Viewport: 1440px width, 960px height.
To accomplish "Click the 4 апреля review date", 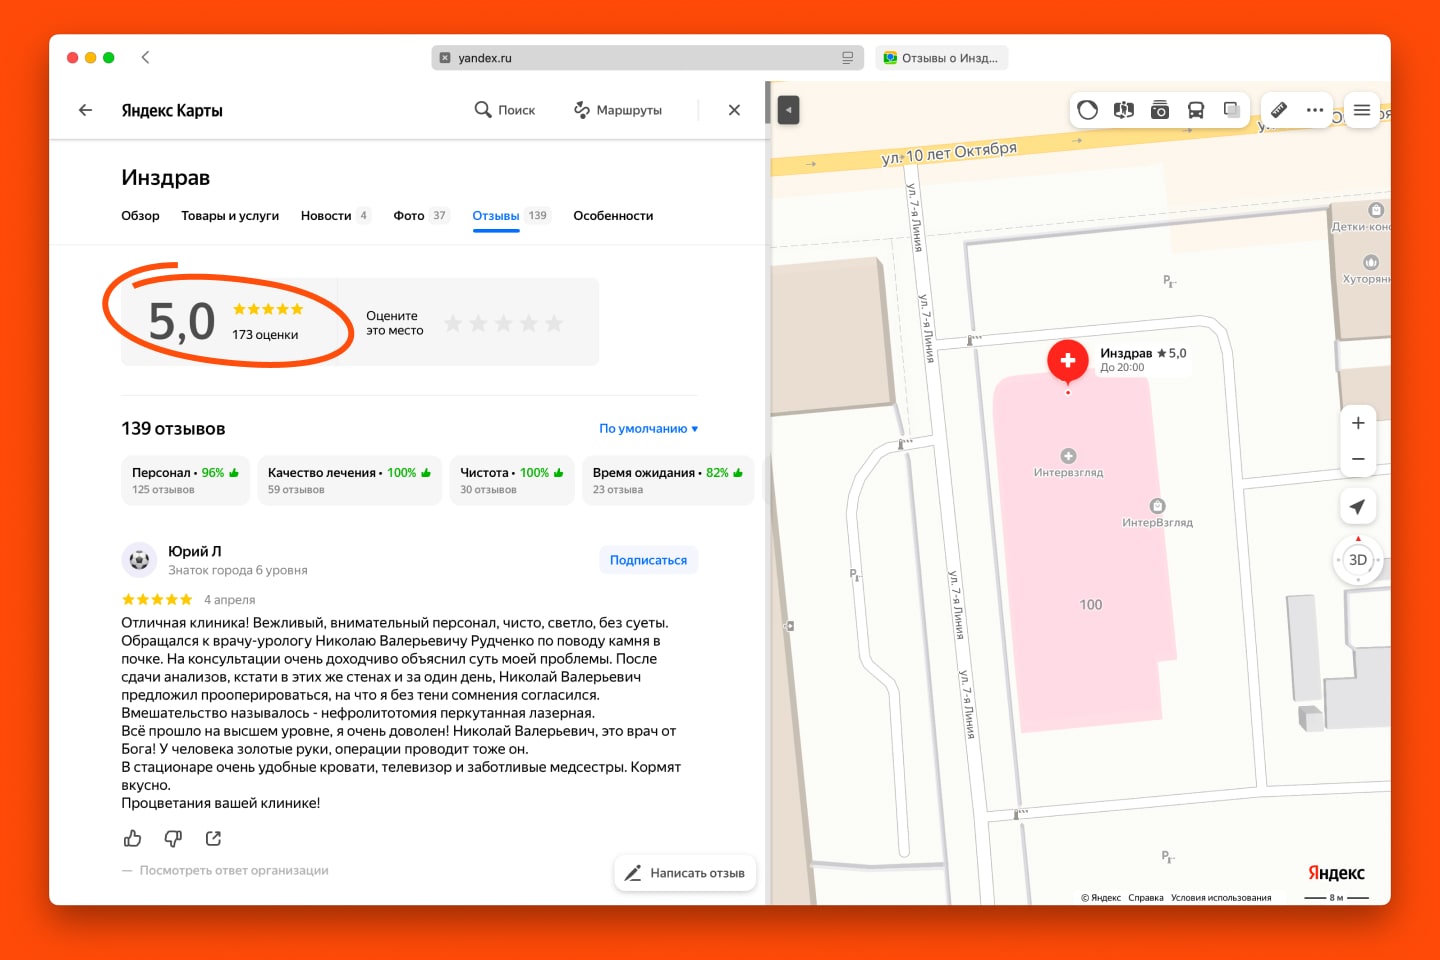I will point(229,600).
